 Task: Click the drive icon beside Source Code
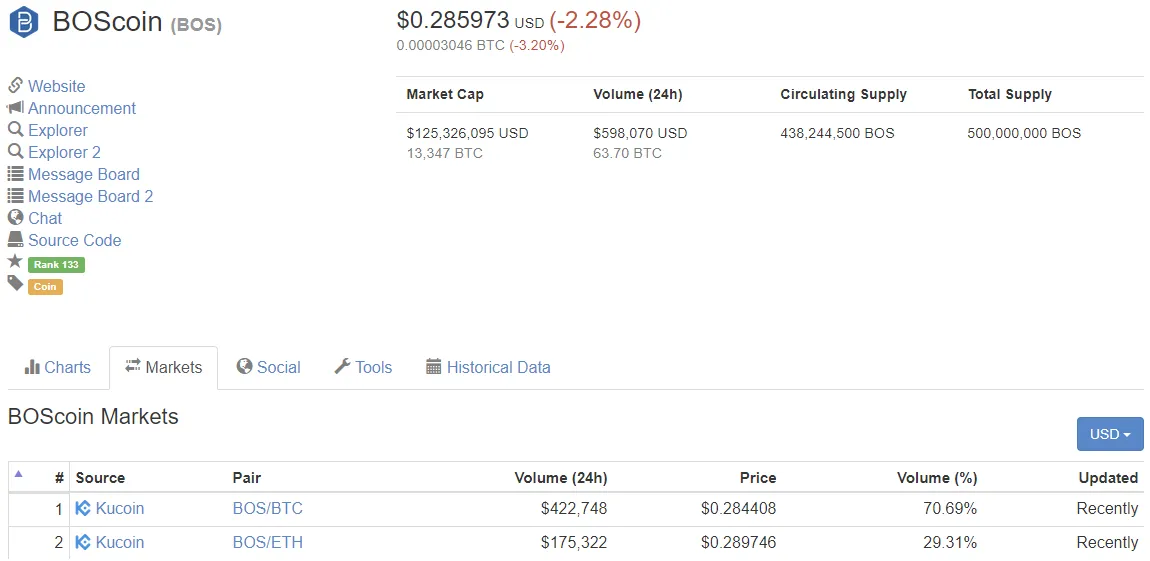[15, 239]
